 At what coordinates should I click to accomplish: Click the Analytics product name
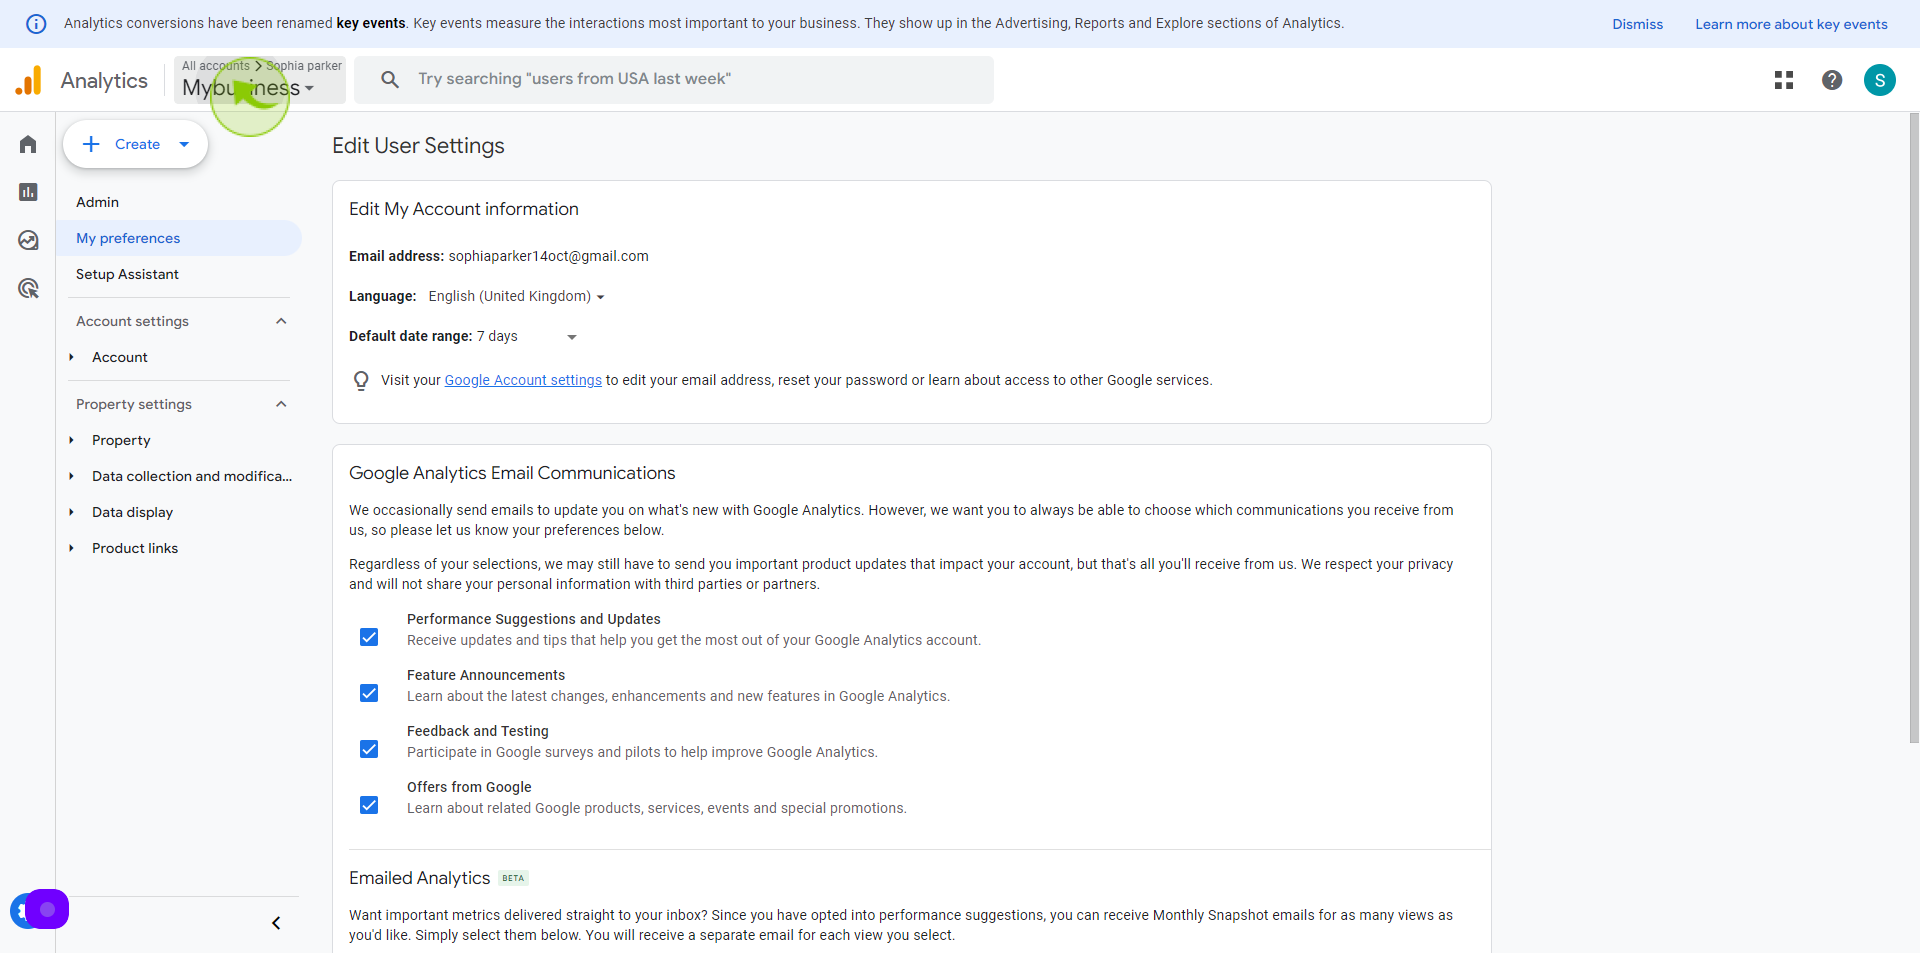(x=104, y=80)
